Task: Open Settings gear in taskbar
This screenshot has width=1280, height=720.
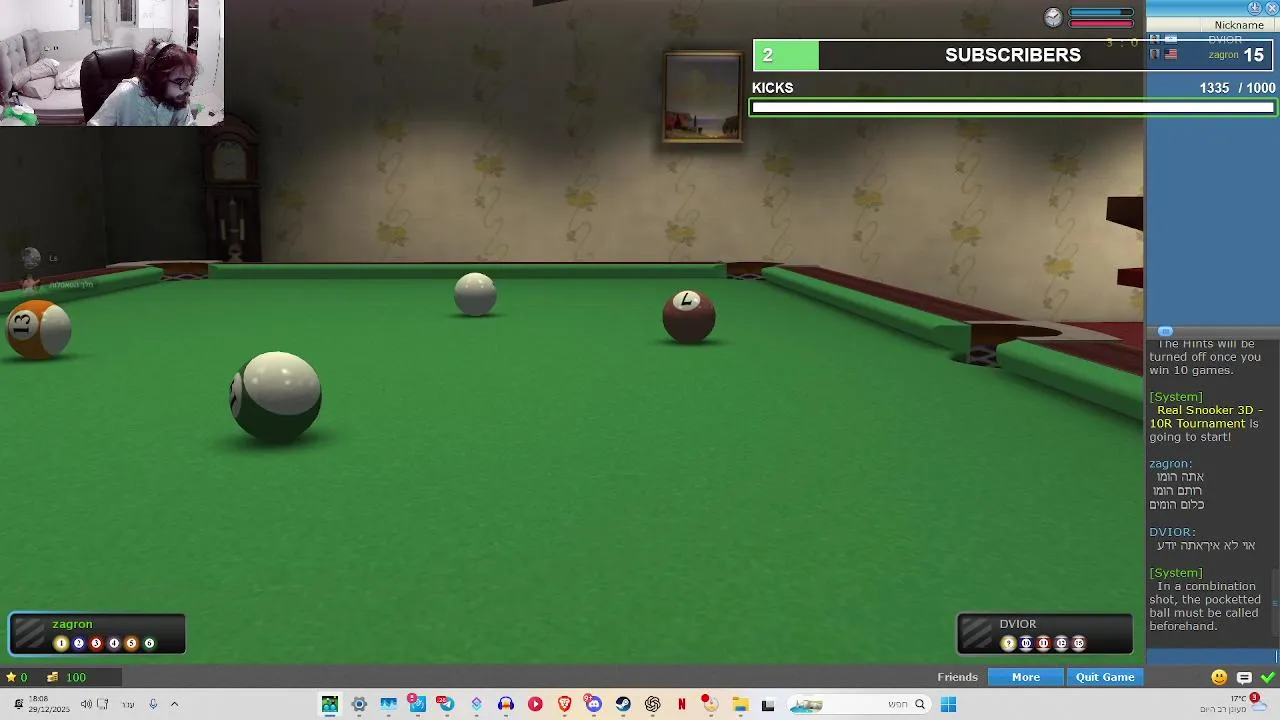Action: click(359, 704)
